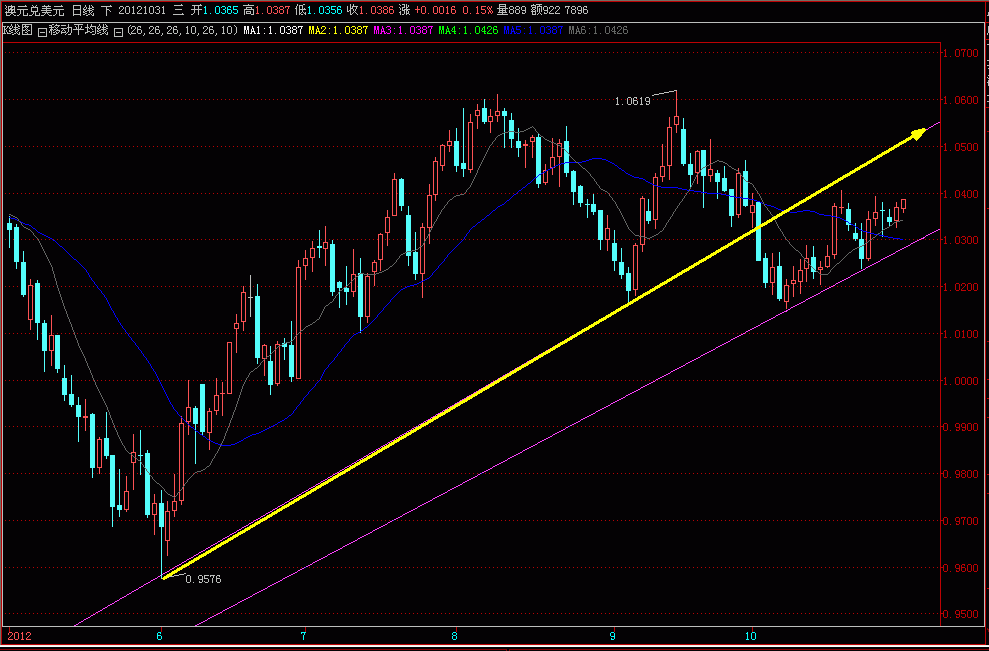Click the close price 收1.0386
The image size is (989, 651).
tap(370, 11)
